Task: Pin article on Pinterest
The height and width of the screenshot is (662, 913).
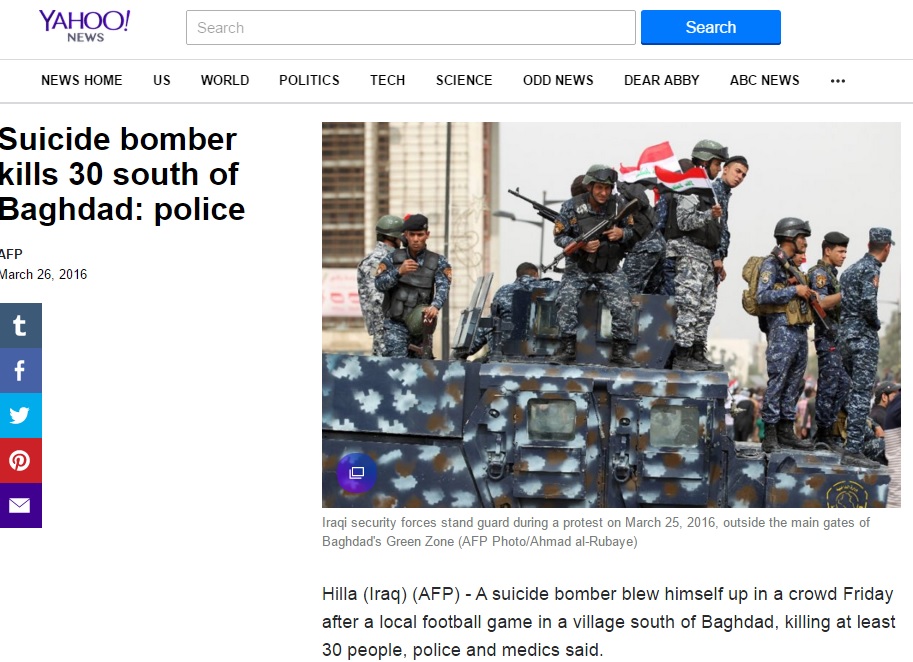Action: pos(20,460)
